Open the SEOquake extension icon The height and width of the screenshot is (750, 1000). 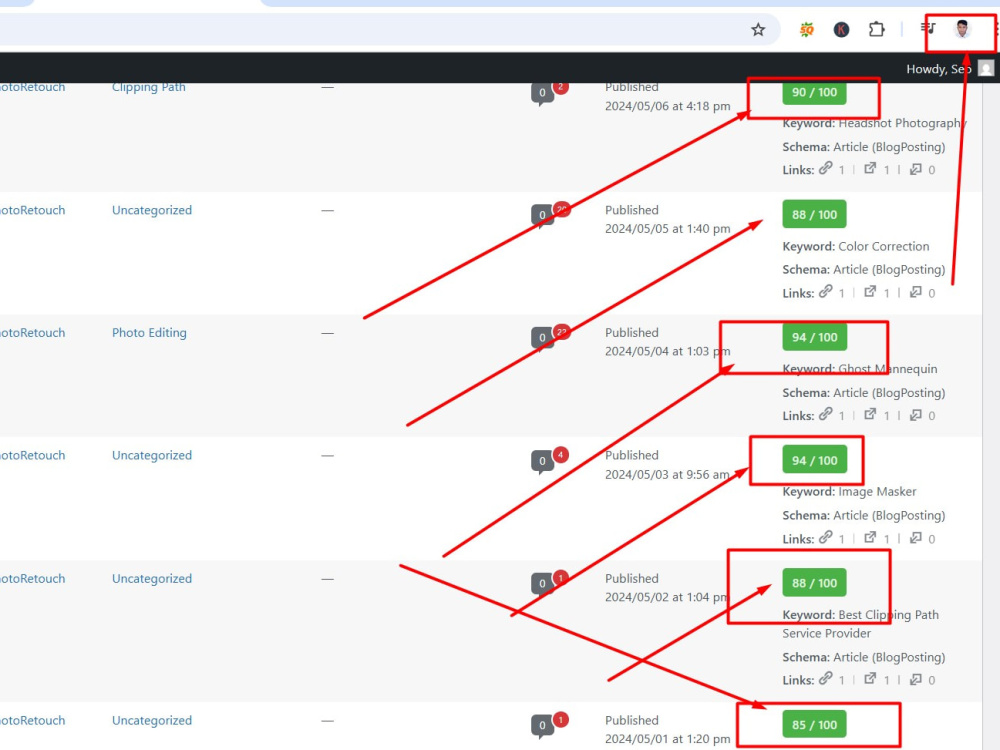(x=807, y=29)
